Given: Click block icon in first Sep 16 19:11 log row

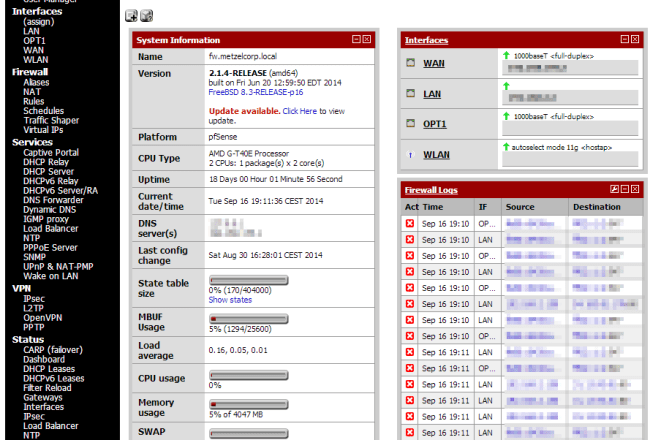Looking at the screenshot, I should tap(410, 352).
